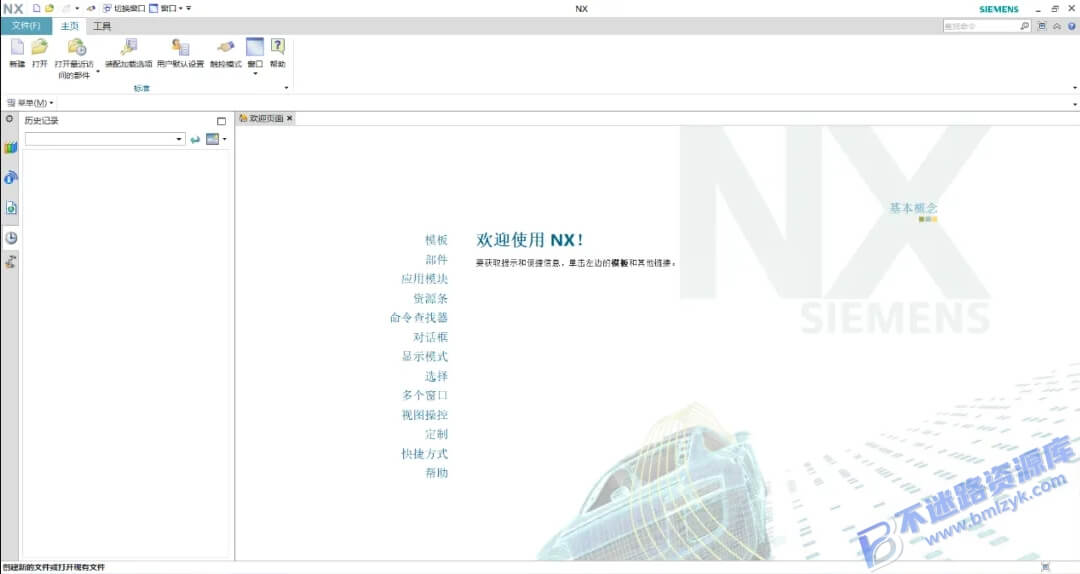Screen dimensions: 1080x574
Task: Expand the Standard (标准) group options arrow
Action: click(287, 88)
